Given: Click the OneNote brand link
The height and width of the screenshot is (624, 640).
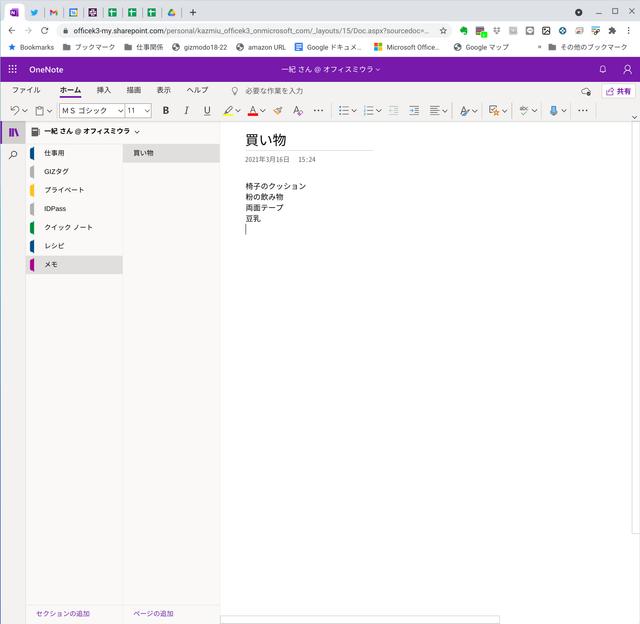Looking at the screenshot, I should [46, 69].
